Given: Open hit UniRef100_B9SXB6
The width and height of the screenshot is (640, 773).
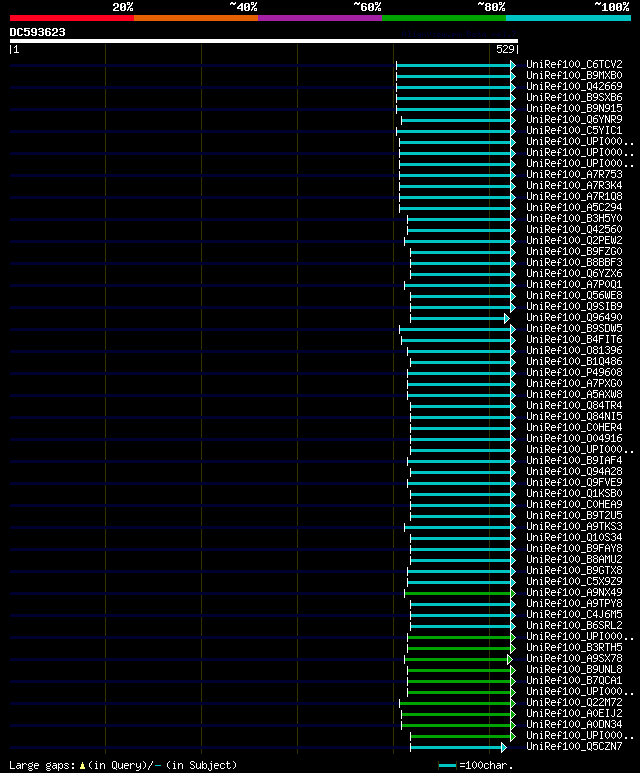Looking at the screenshot, I should pos(574,98).
